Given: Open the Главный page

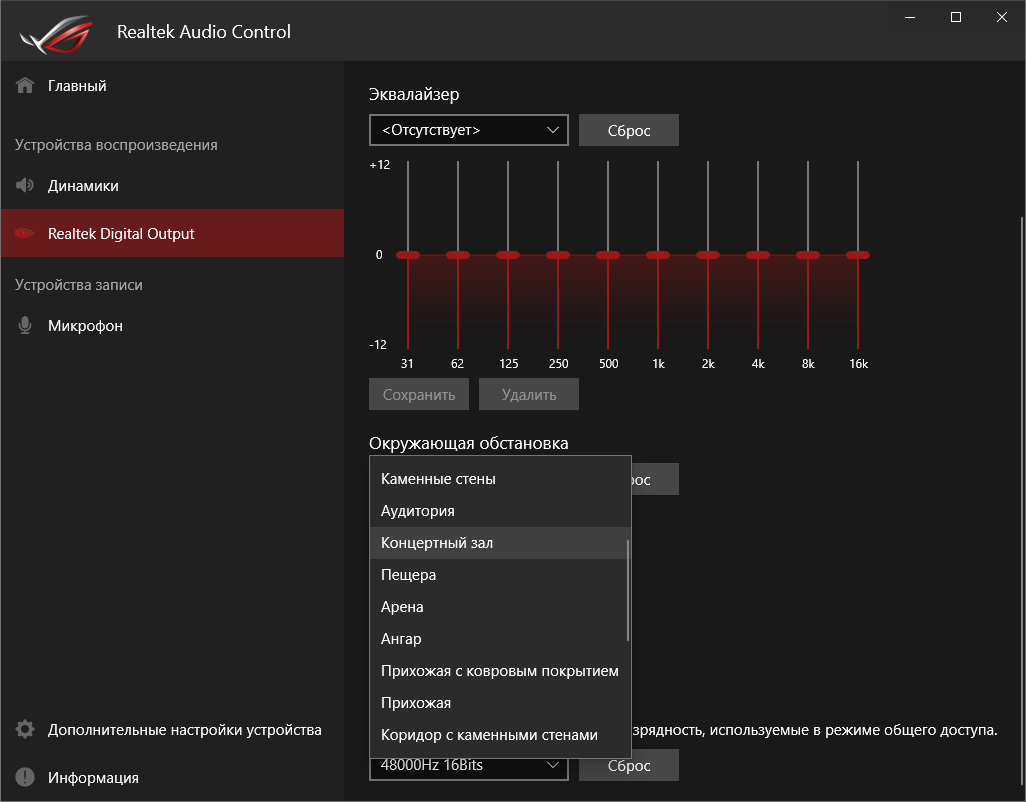Looking at the screenshot, I should 172,86.
